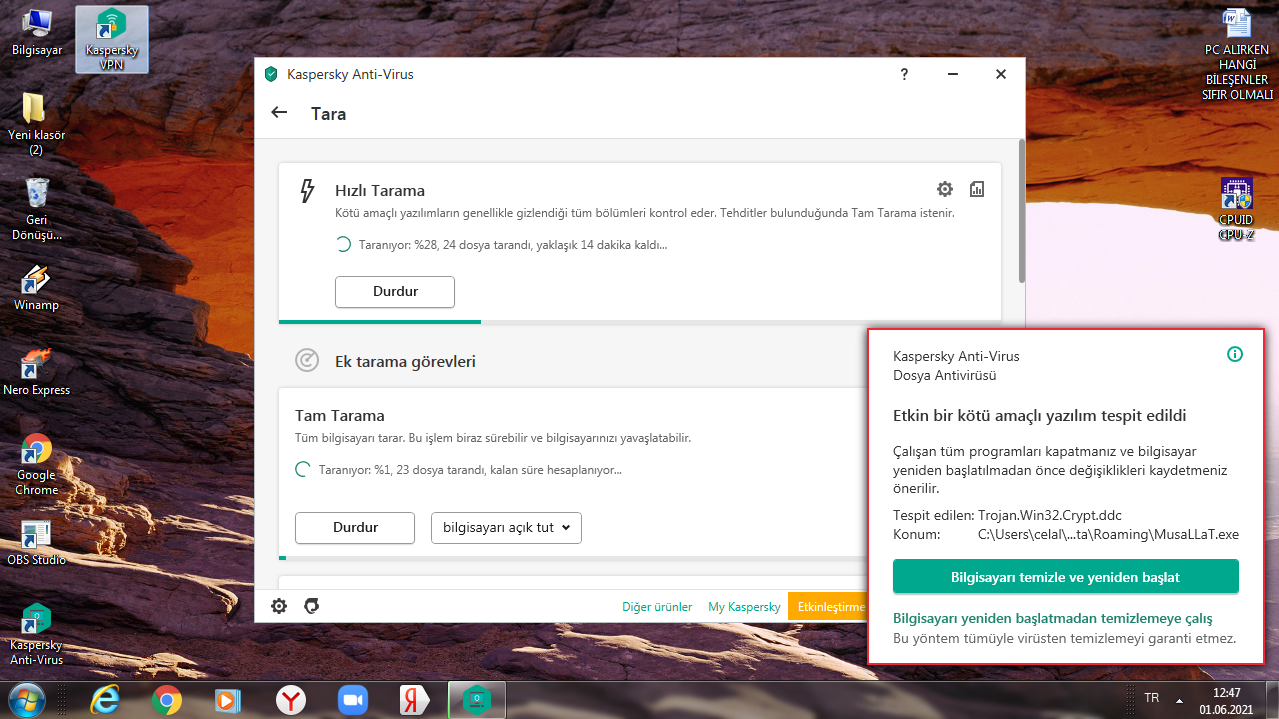Open Zoom from the taskbar
This screenshot has height=719, width=1279.
click(352, 700)
